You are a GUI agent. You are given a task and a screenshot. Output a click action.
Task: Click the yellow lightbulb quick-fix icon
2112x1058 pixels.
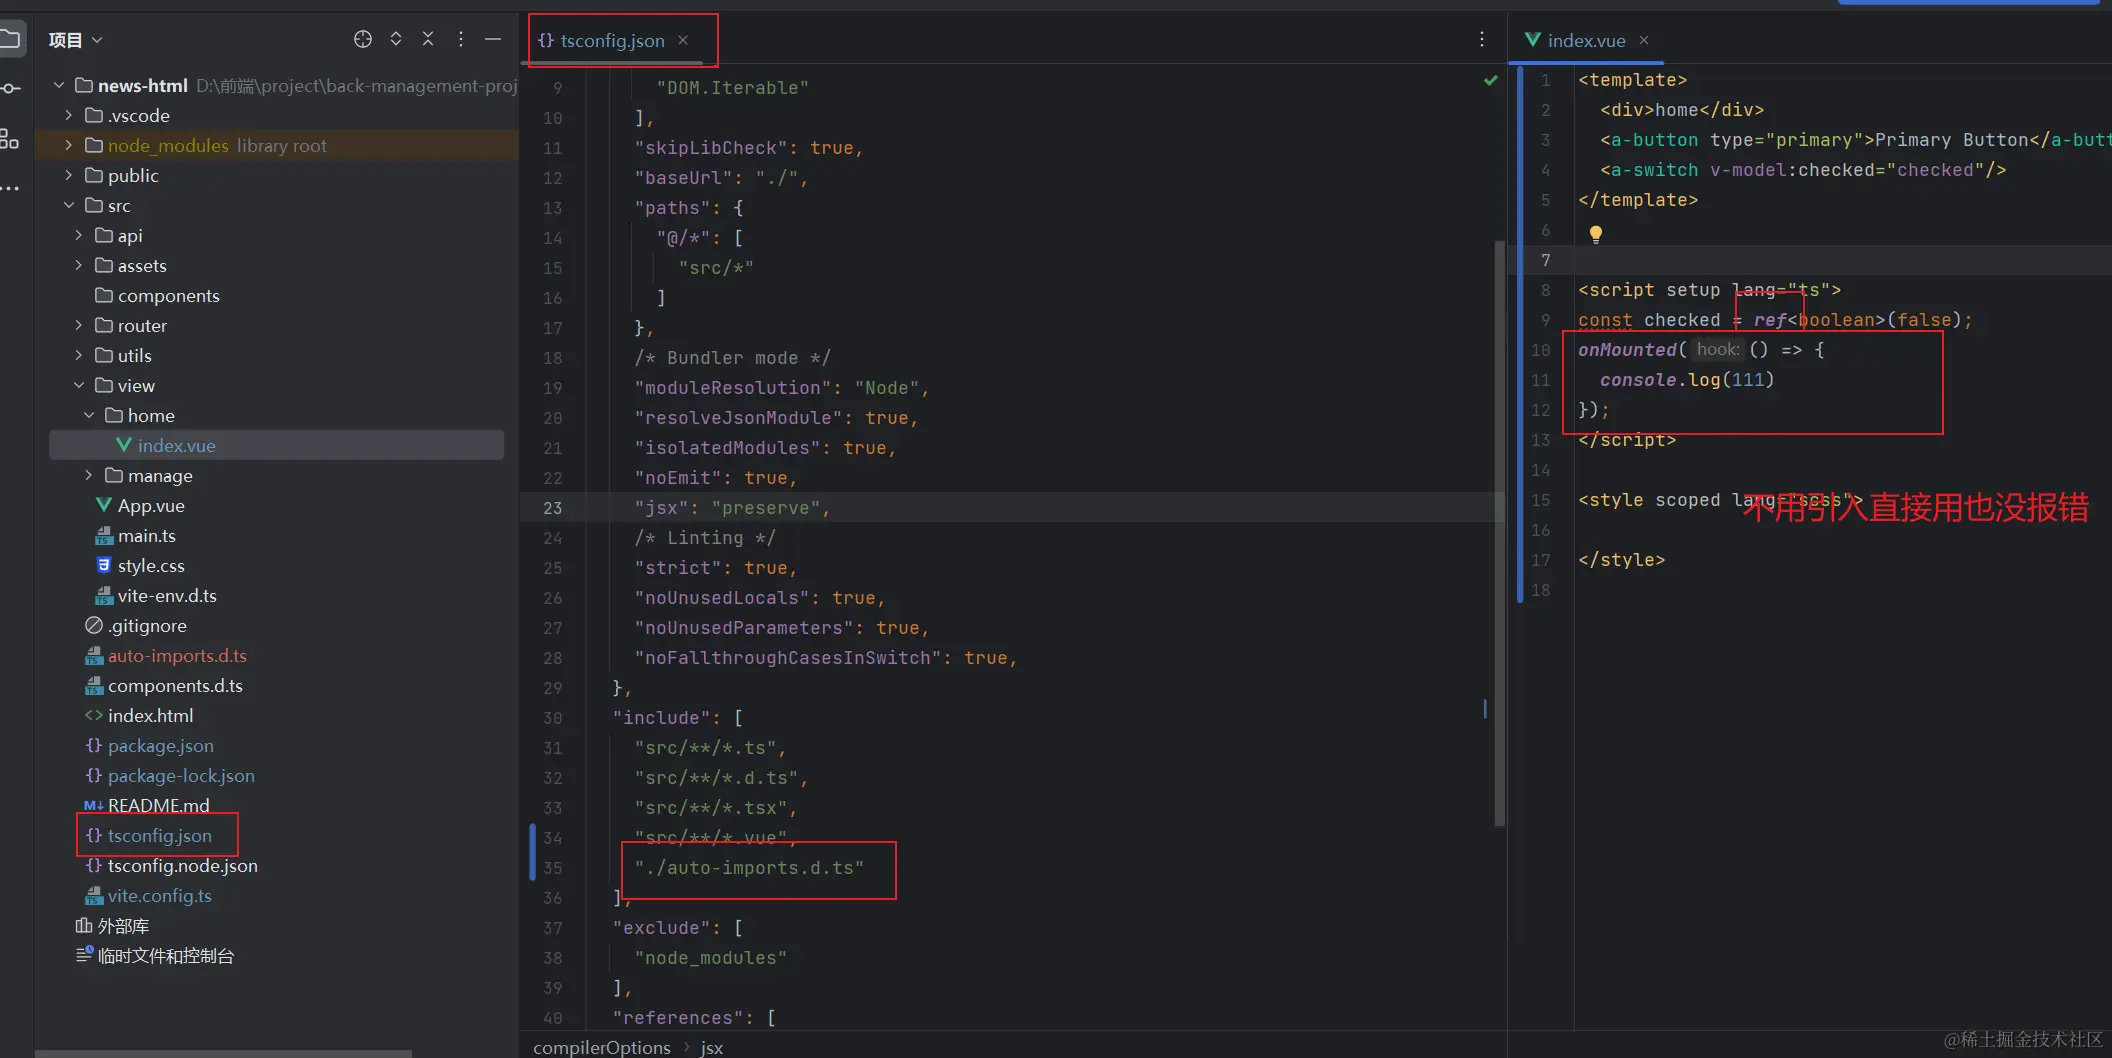(1596, 234)
